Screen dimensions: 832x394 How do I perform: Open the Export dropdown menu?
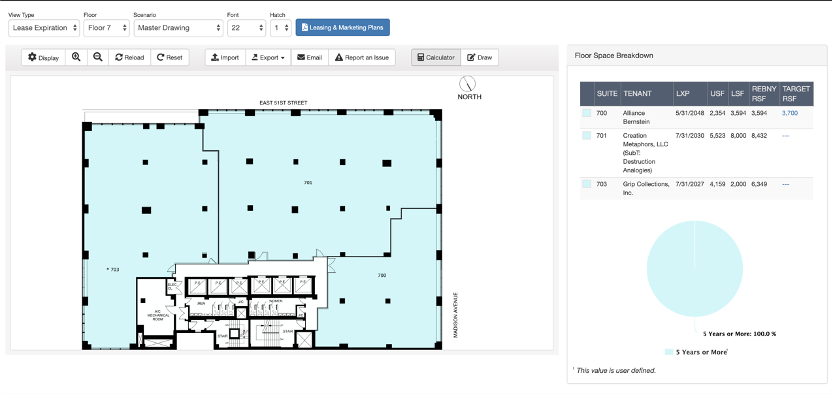268,57
